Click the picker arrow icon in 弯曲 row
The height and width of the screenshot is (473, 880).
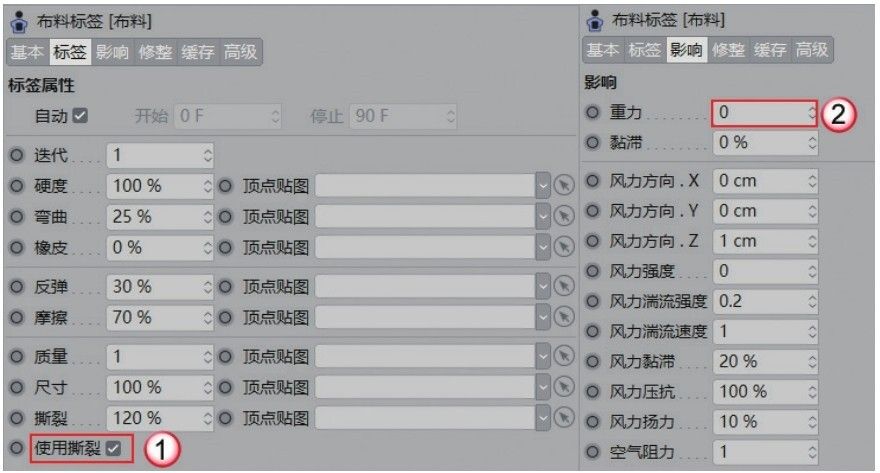coord(564,217)
